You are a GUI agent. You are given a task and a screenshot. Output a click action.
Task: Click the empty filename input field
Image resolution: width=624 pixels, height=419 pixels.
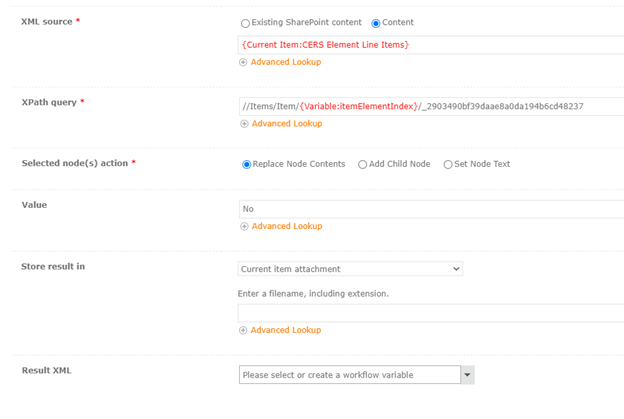(x=431, y=313)
